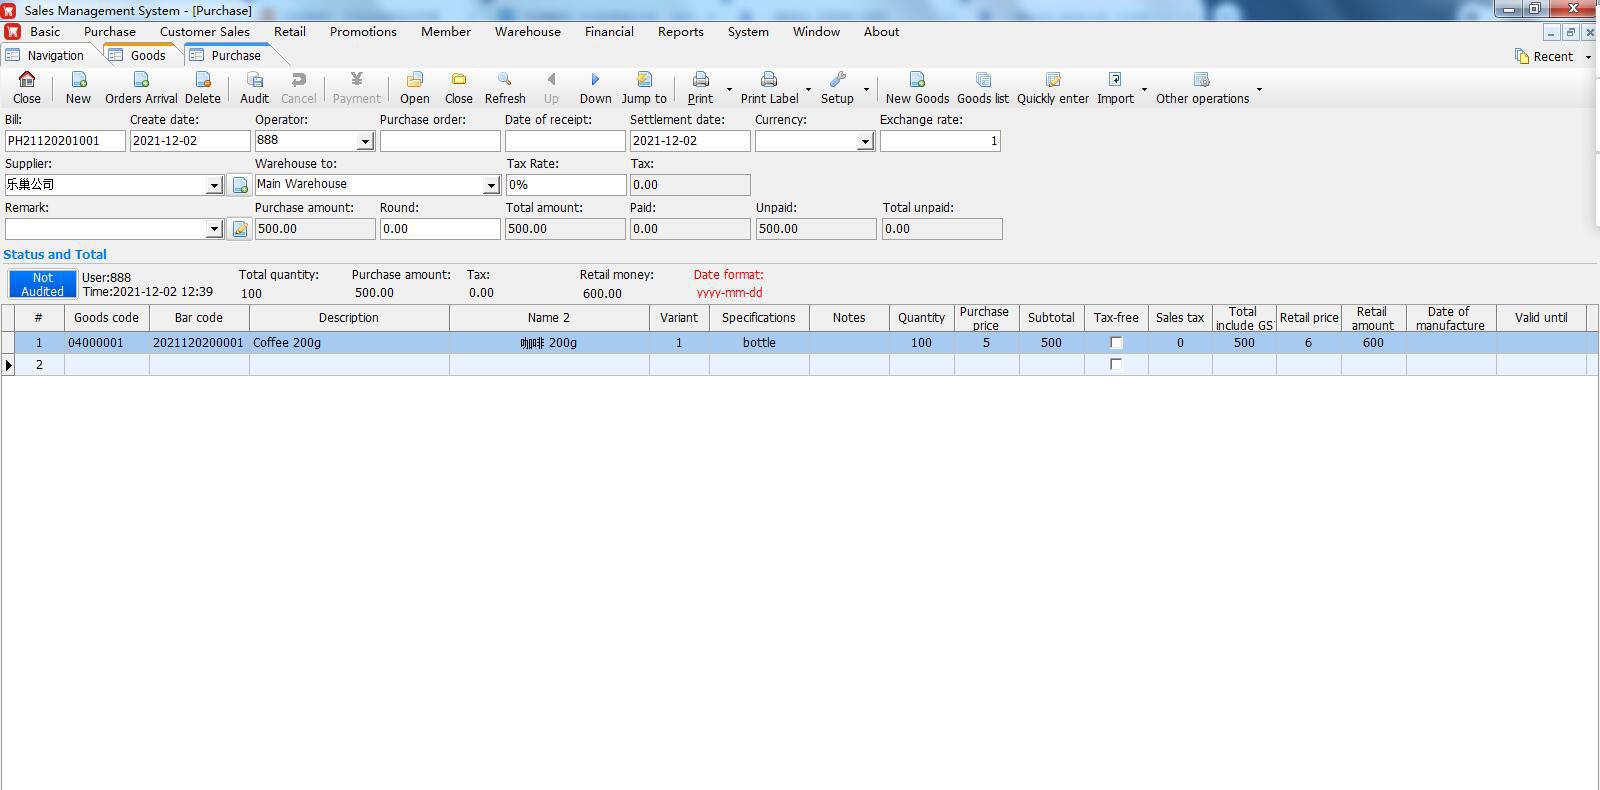
Task: Click the New bill toolbar icon
Action: click(78, 81)
